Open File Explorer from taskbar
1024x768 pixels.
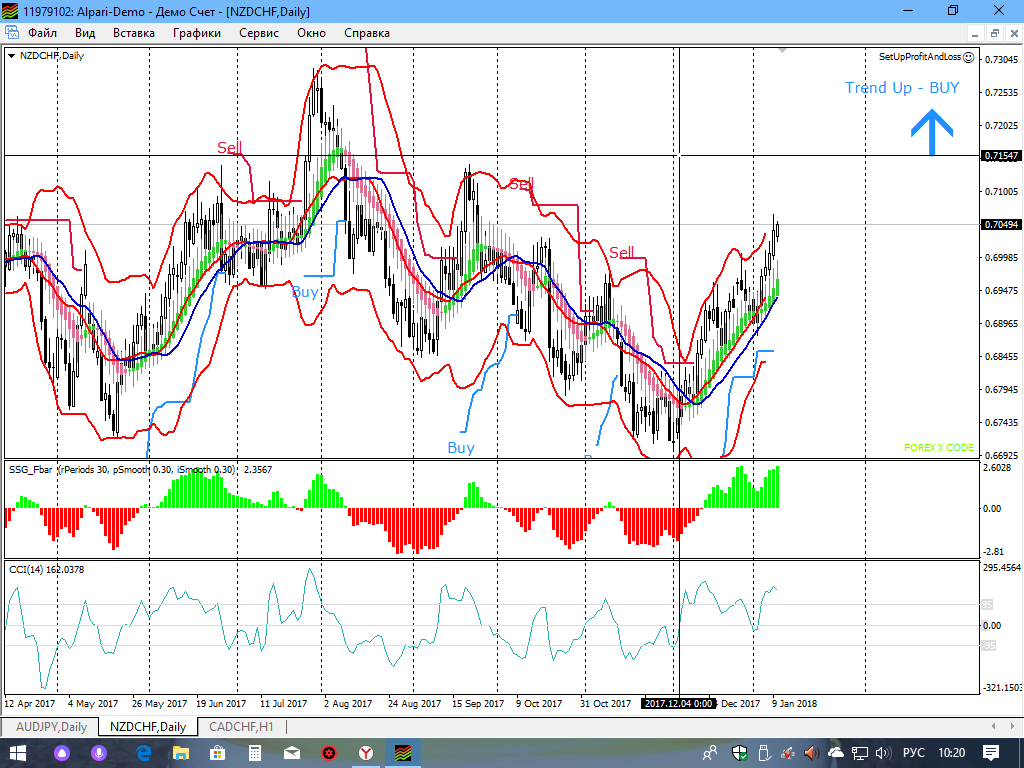tap(180, 753)
